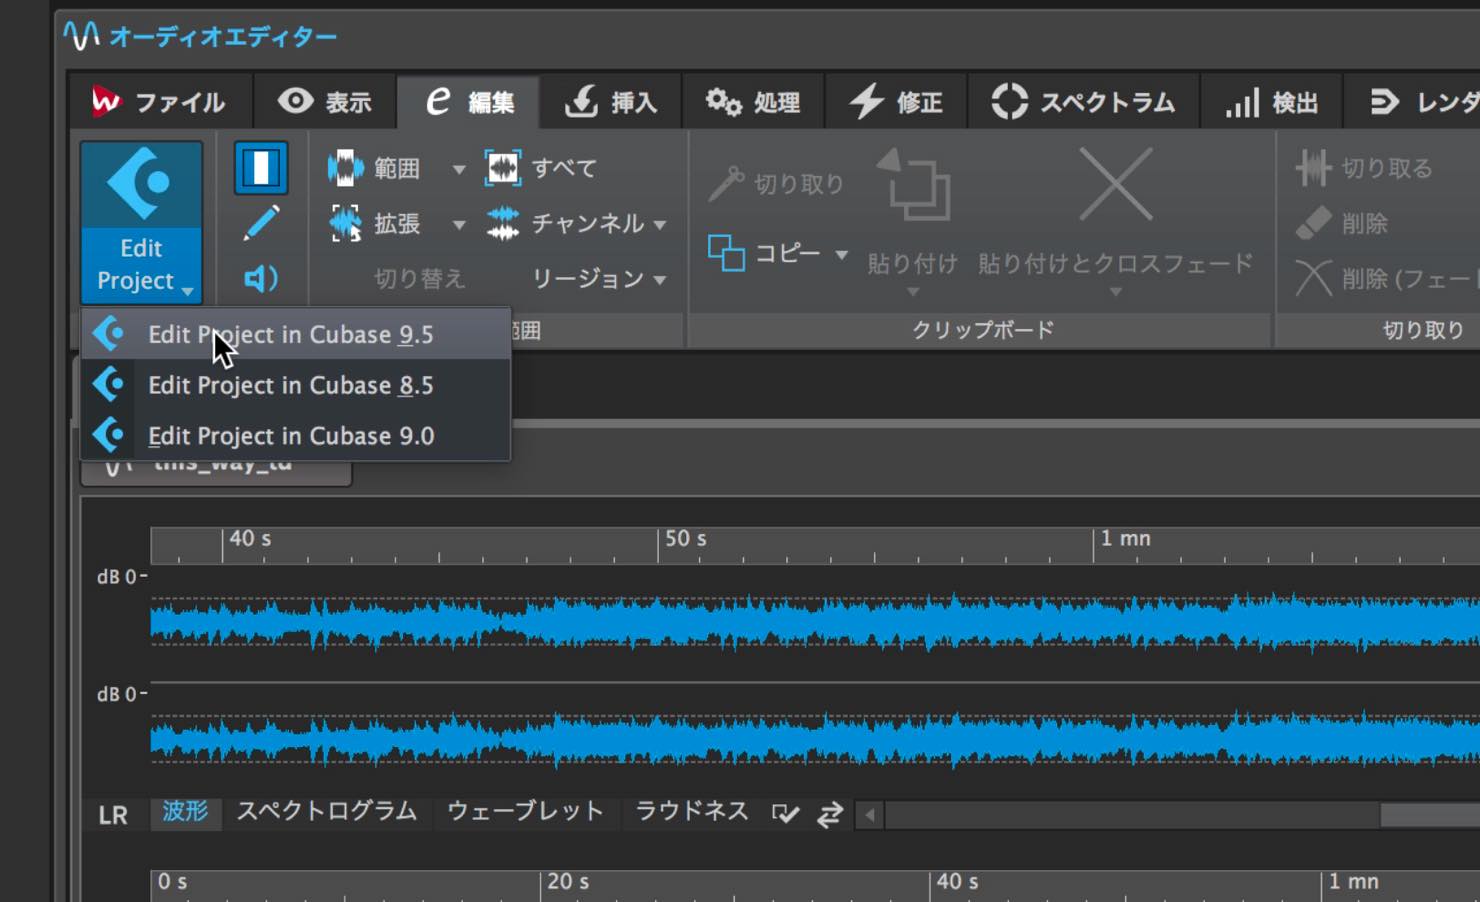
Task: Open the 挿入 tab
Action: 611,101
